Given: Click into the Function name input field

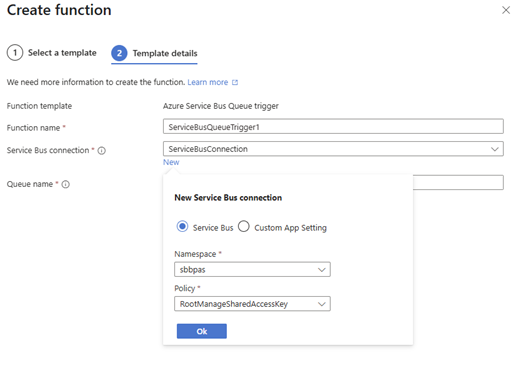Looking at the screenshot, I should coord(333,126).
